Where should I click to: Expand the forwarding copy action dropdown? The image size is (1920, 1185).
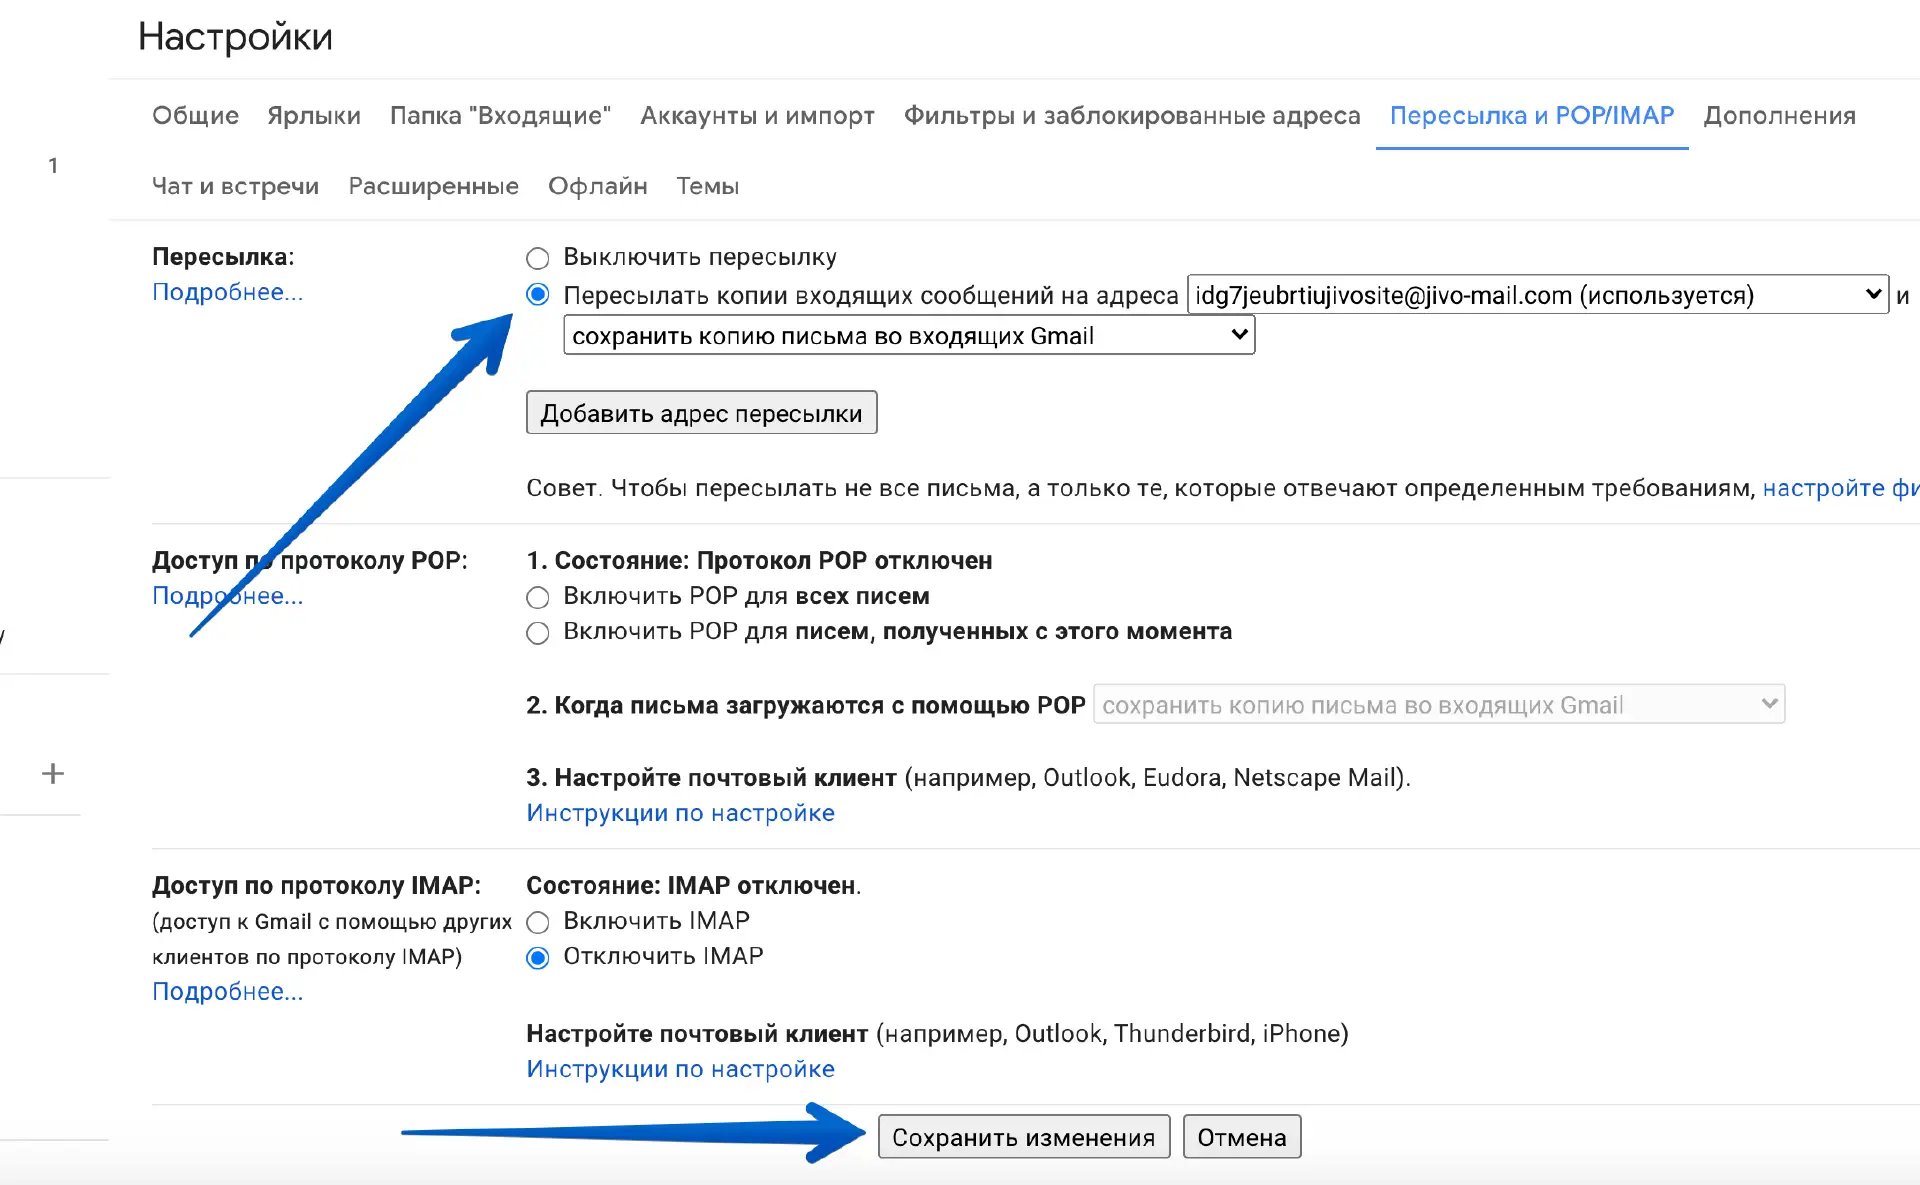click(x=908, y=336)
